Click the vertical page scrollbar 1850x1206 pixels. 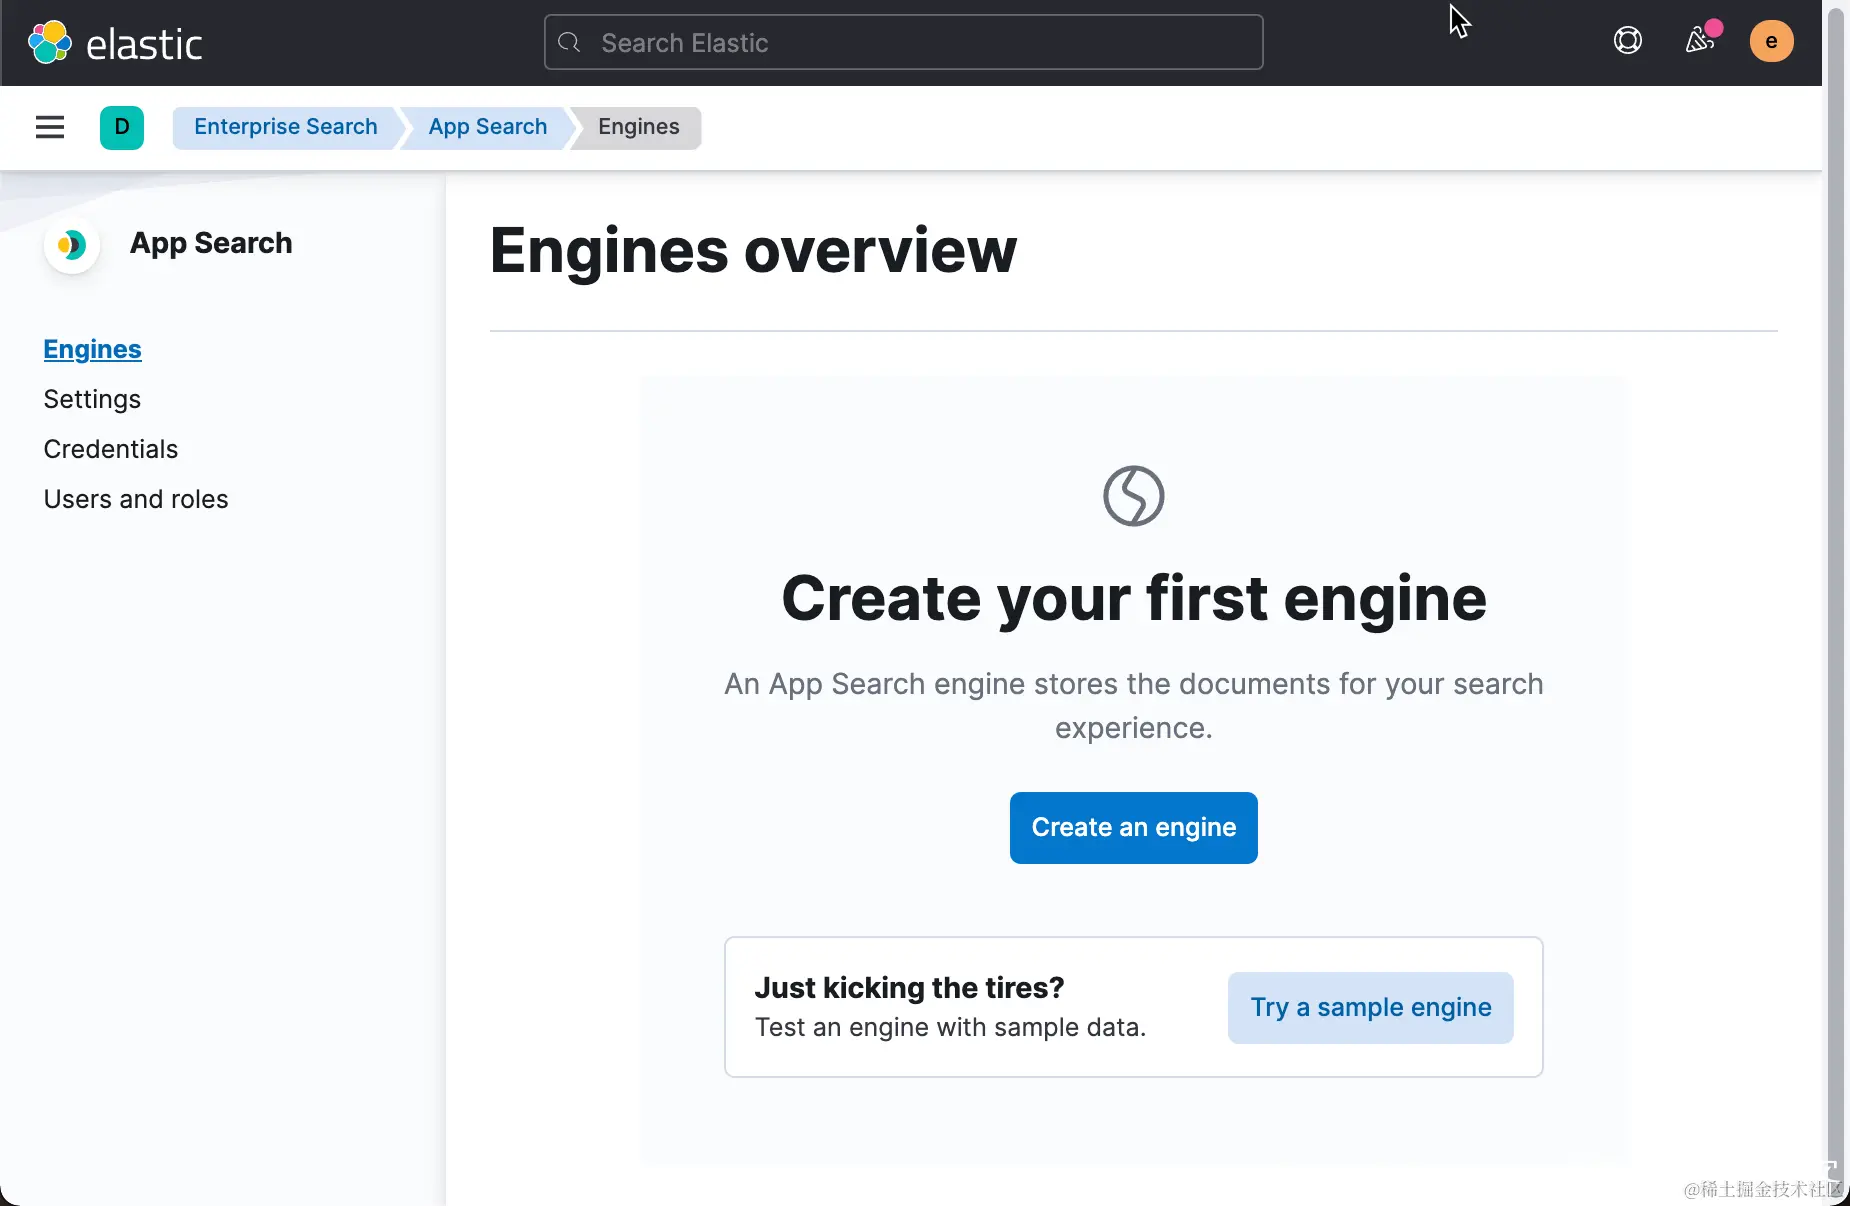coord(1836,600)
